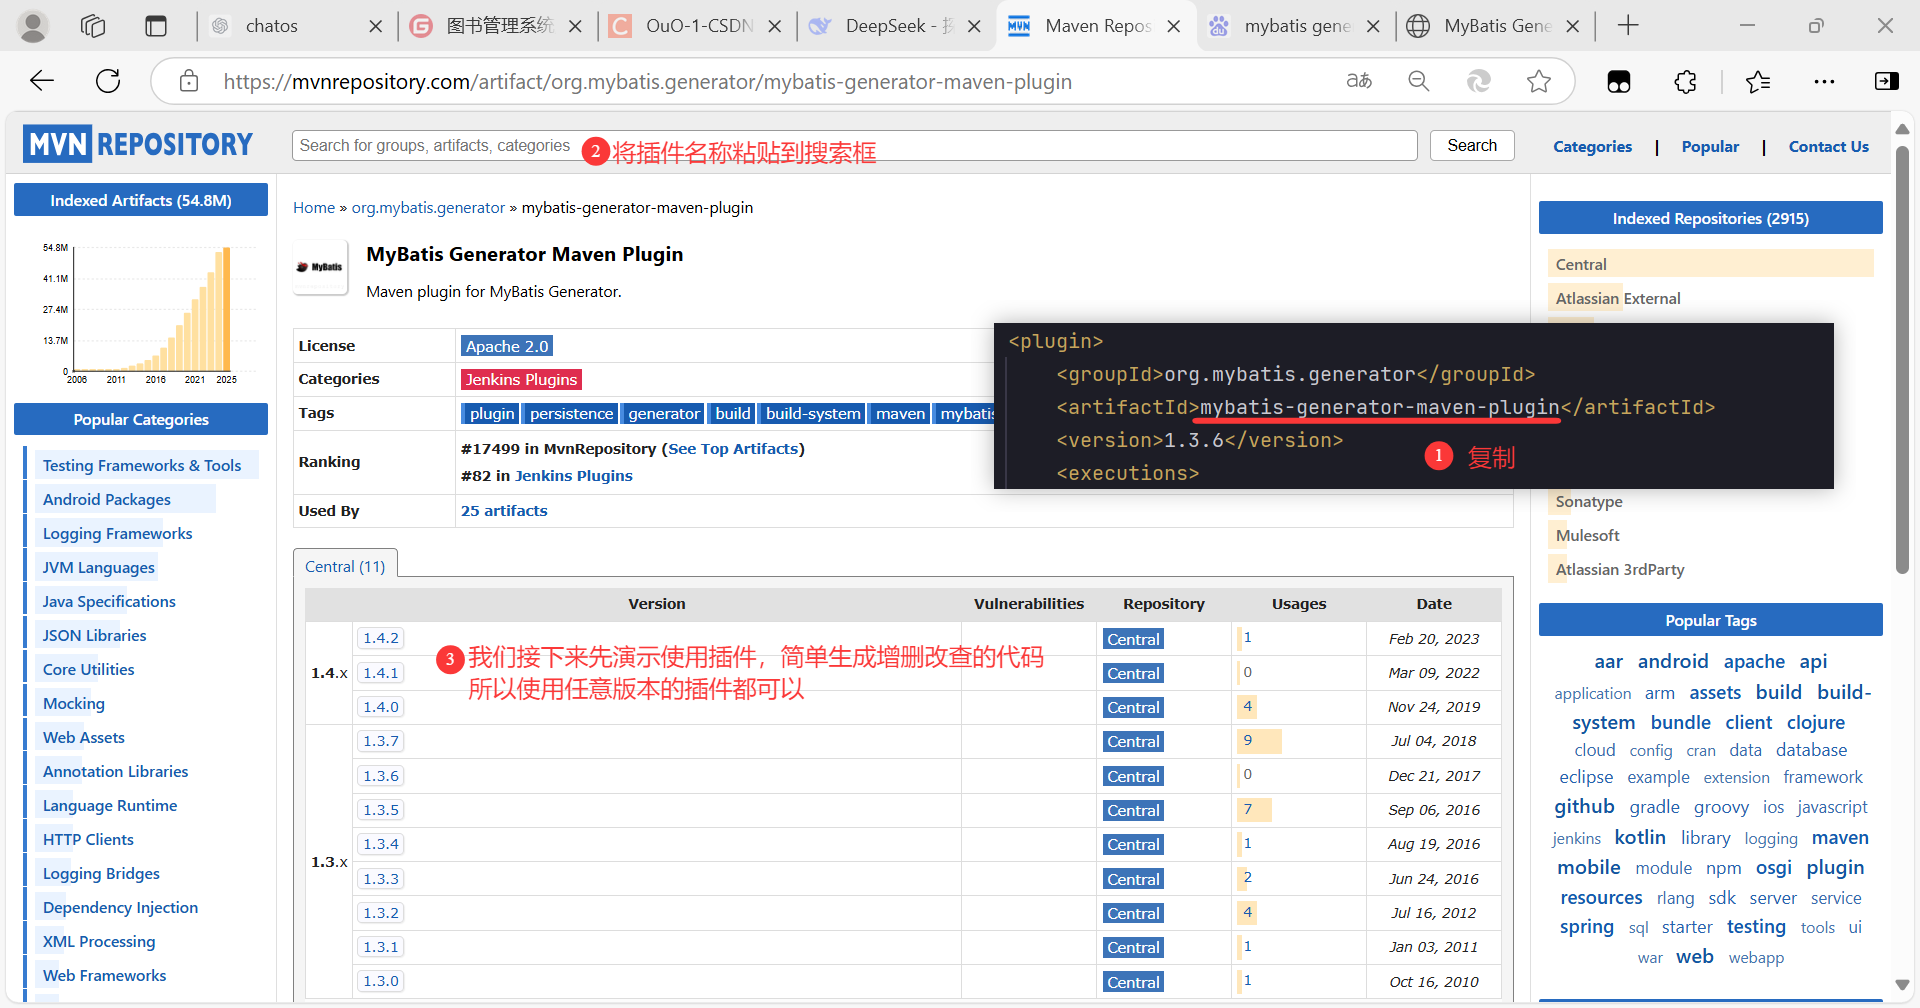The width and height of the screenshot is (1920, 1008).
Task: Click scrollbar down arrow
Action: point(1902,985)
